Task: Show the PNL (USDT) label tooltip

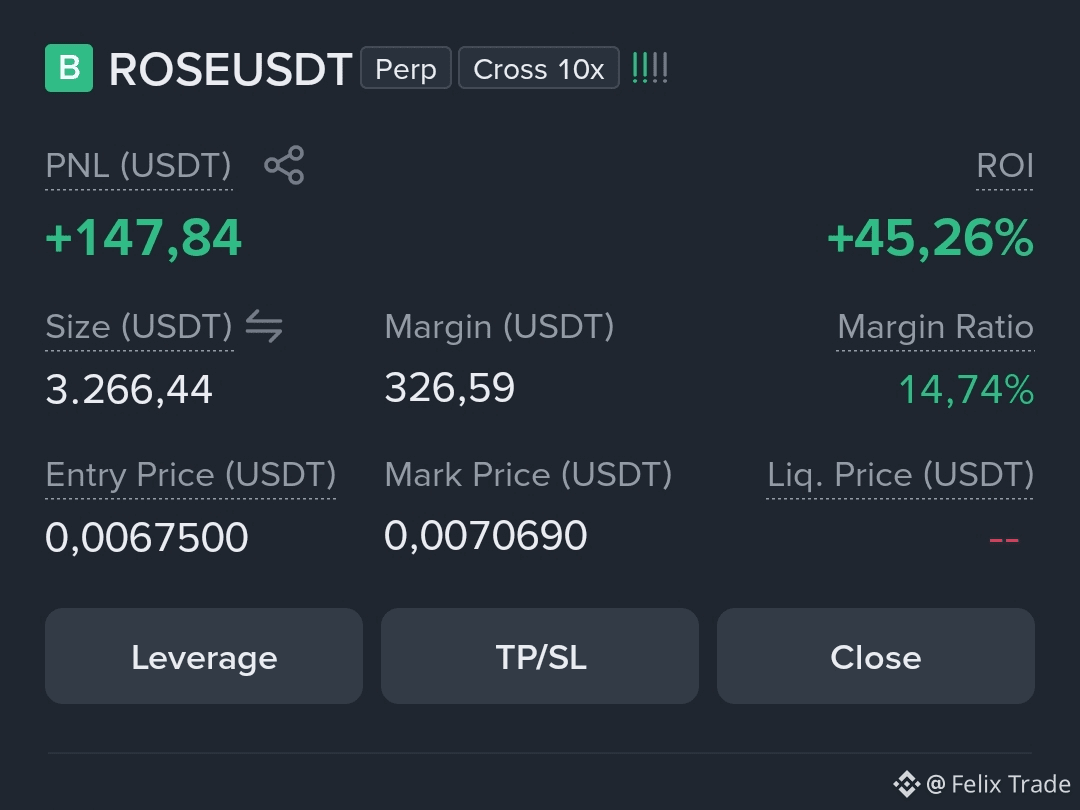Action: [138, 166]
